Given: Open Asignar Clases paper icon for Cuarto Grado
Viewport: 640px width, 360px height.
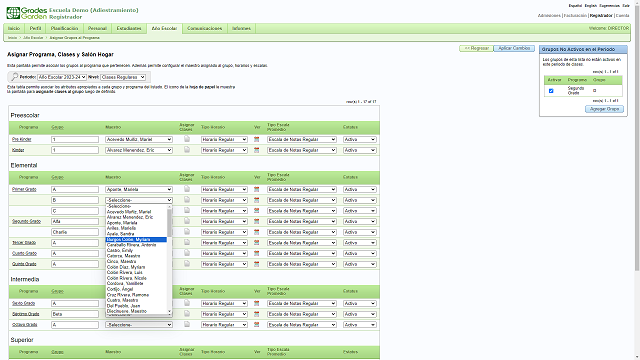Looking at the screenshot, I should tap(187, 253).
